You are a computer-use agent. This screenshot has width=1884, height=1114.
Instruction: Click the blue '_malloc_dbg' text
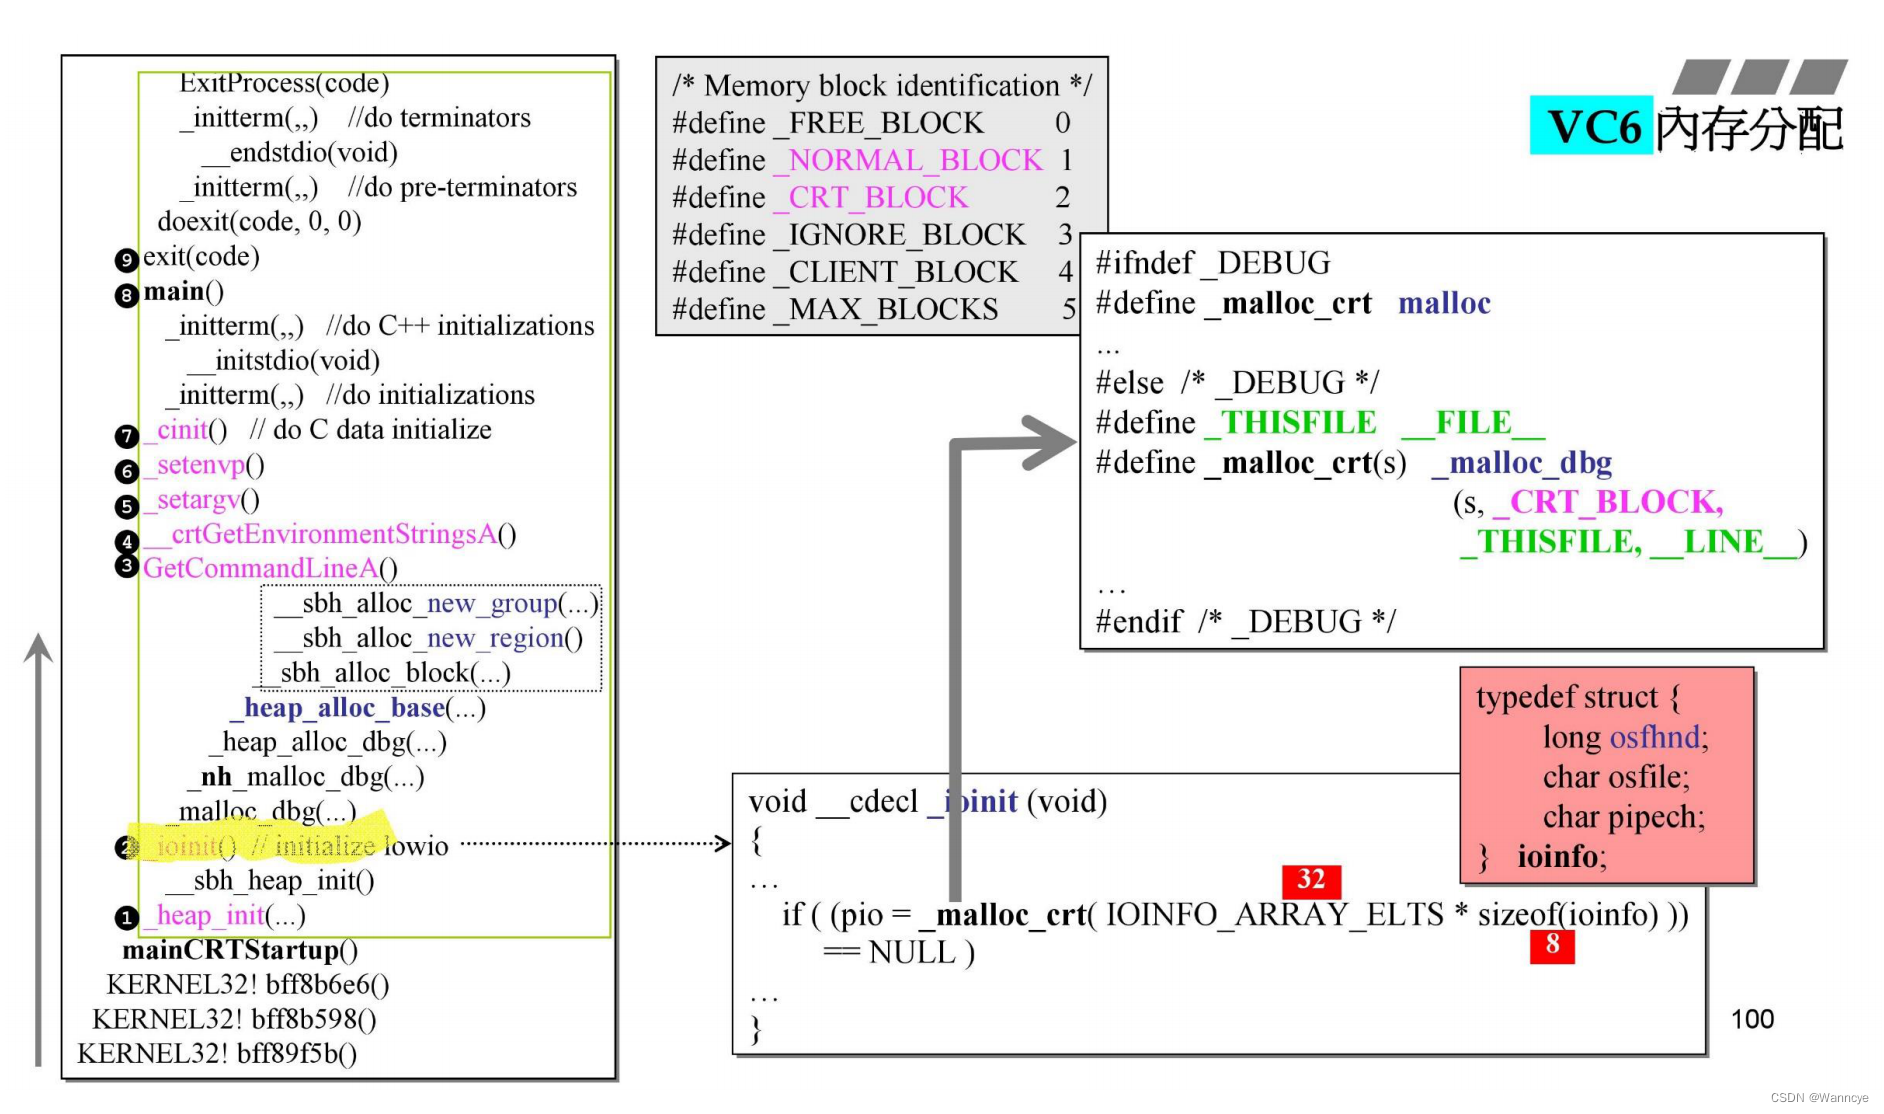pos(1521,463)
